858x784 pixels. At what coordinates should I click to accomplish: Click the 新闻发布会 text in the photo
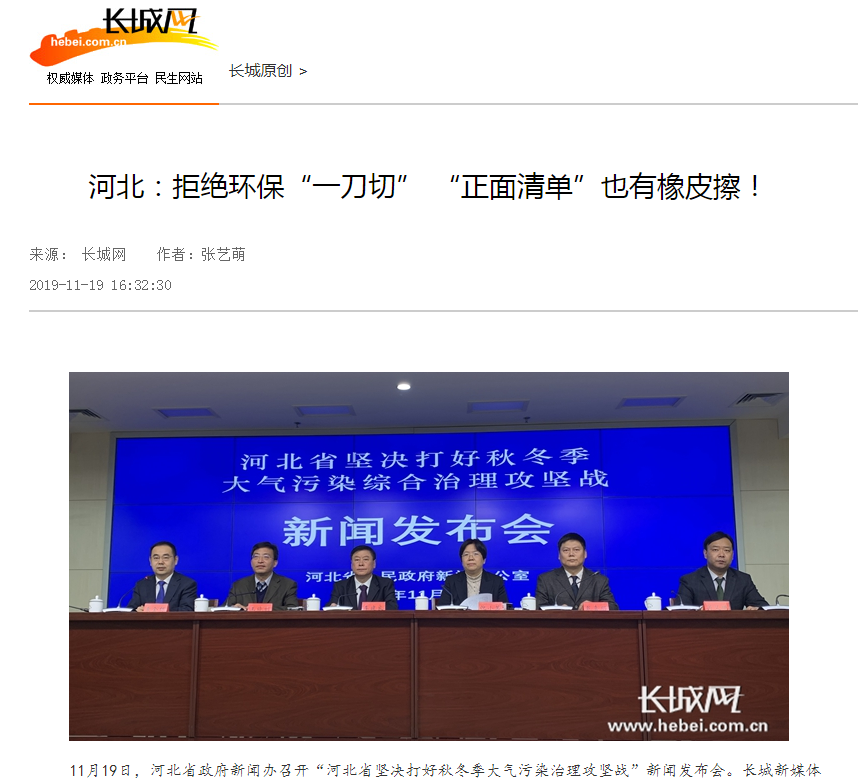coord(418,530)
